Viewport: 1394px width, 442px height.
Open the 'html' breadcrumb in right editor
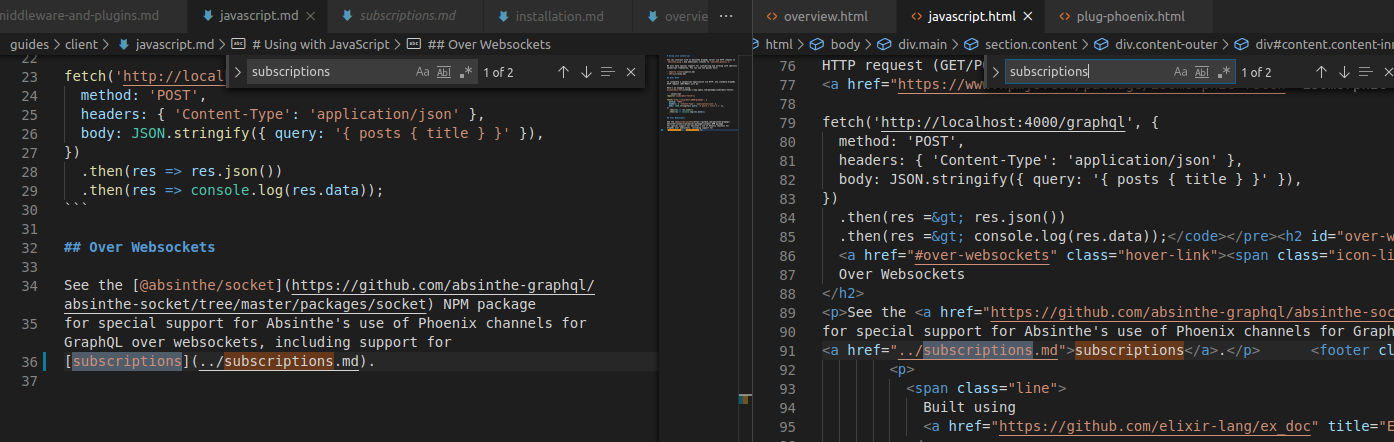(778, 44)
